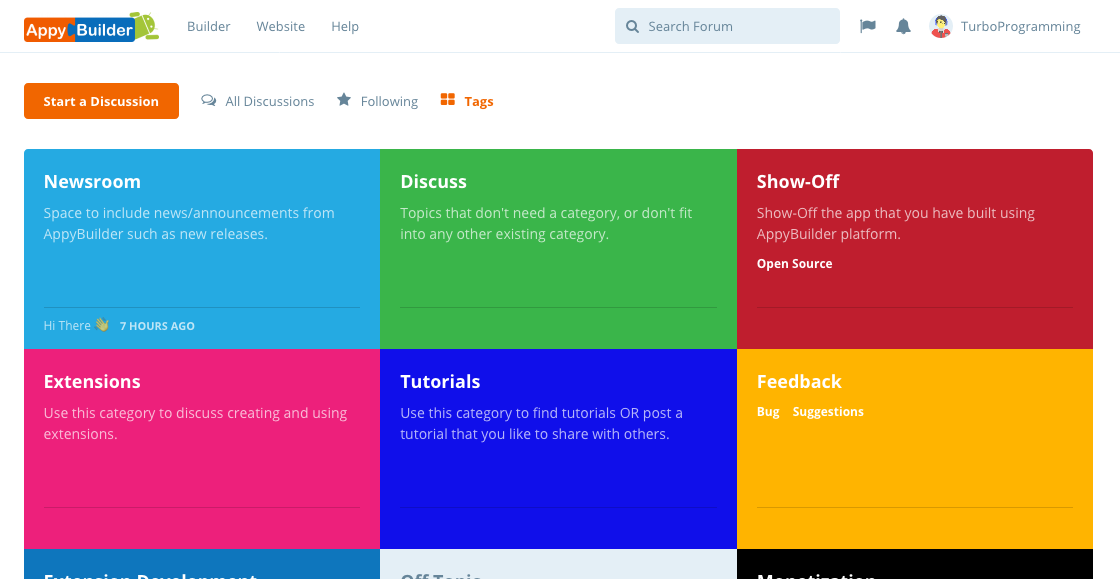The image size is (1120, 579).
Task: Open the Website menu link
Action: [281, 26]
